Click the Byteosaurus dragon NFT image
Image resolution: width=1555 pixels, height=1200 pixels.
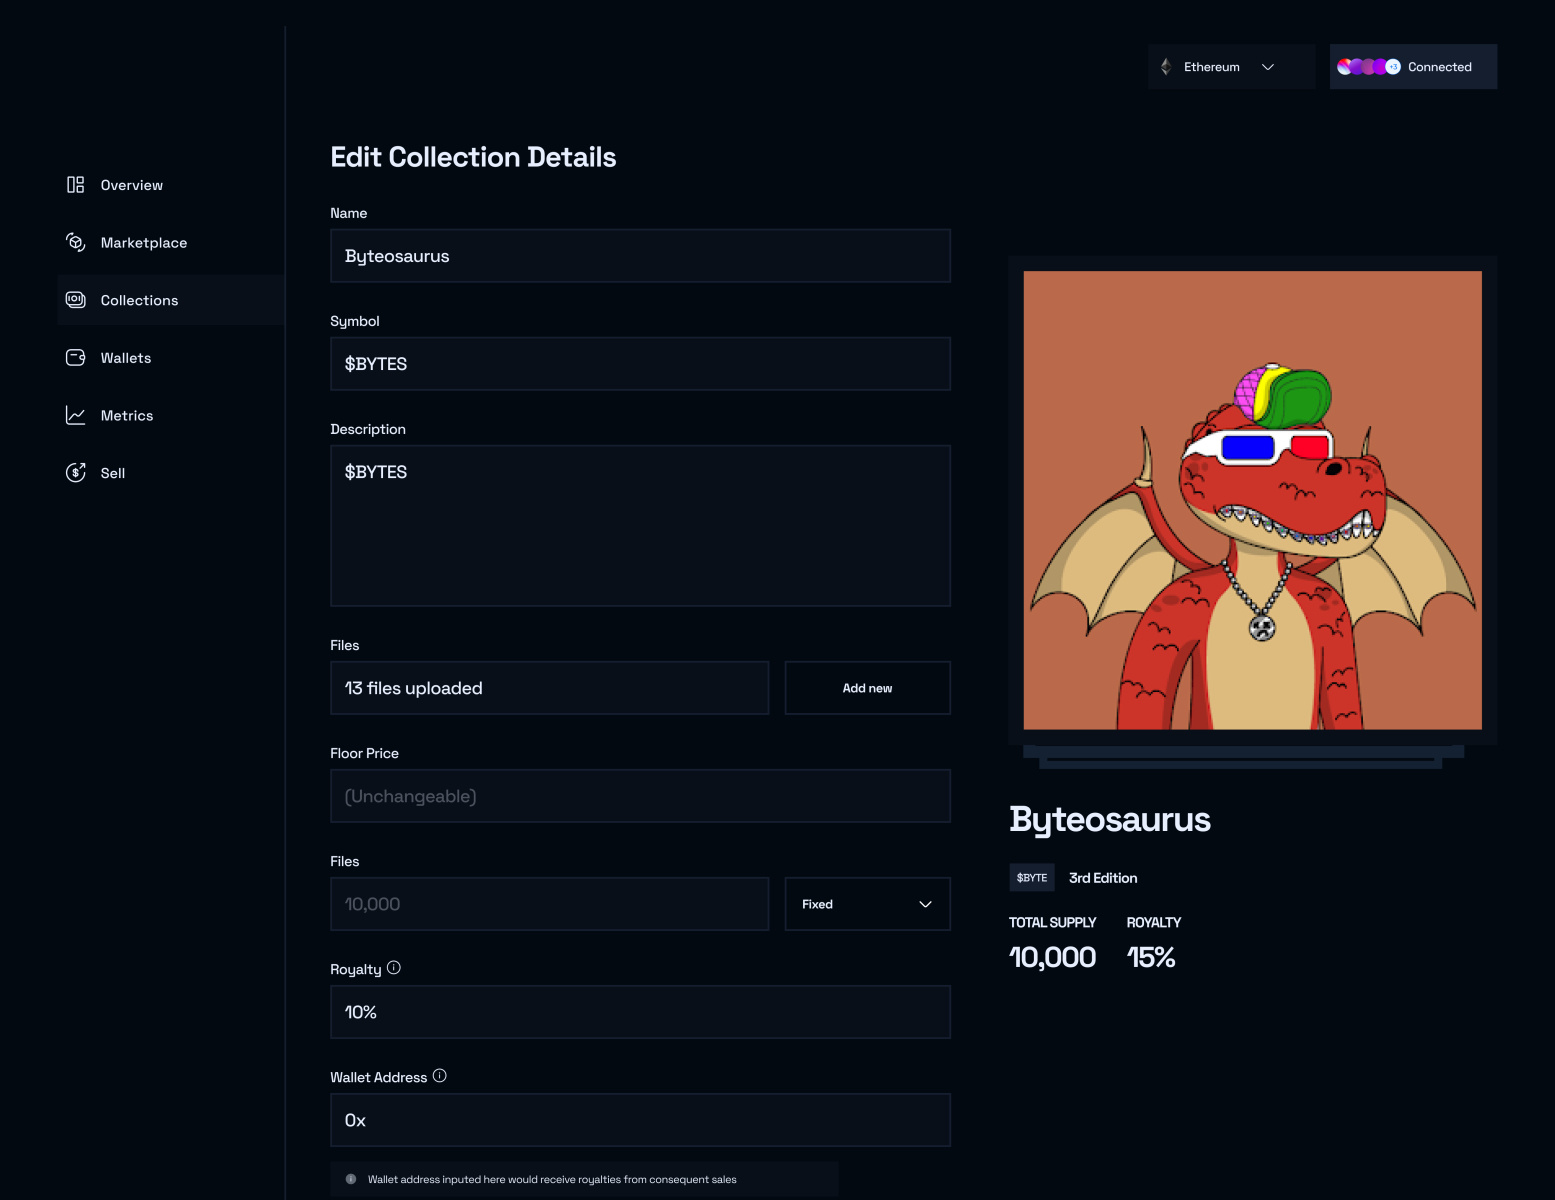pos(1252,500)
